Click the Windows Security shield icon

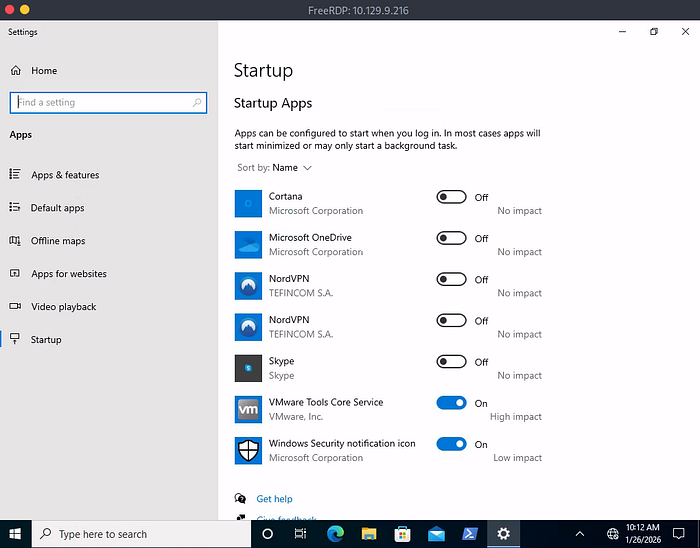tap(248, 450)
